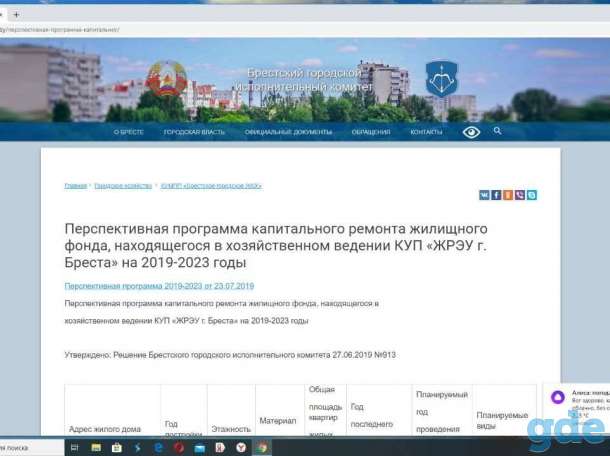Launch Microsoft Edge from taskbar
Screen dimensions: 610x456
pyautogui.click(x=158, y=448)
